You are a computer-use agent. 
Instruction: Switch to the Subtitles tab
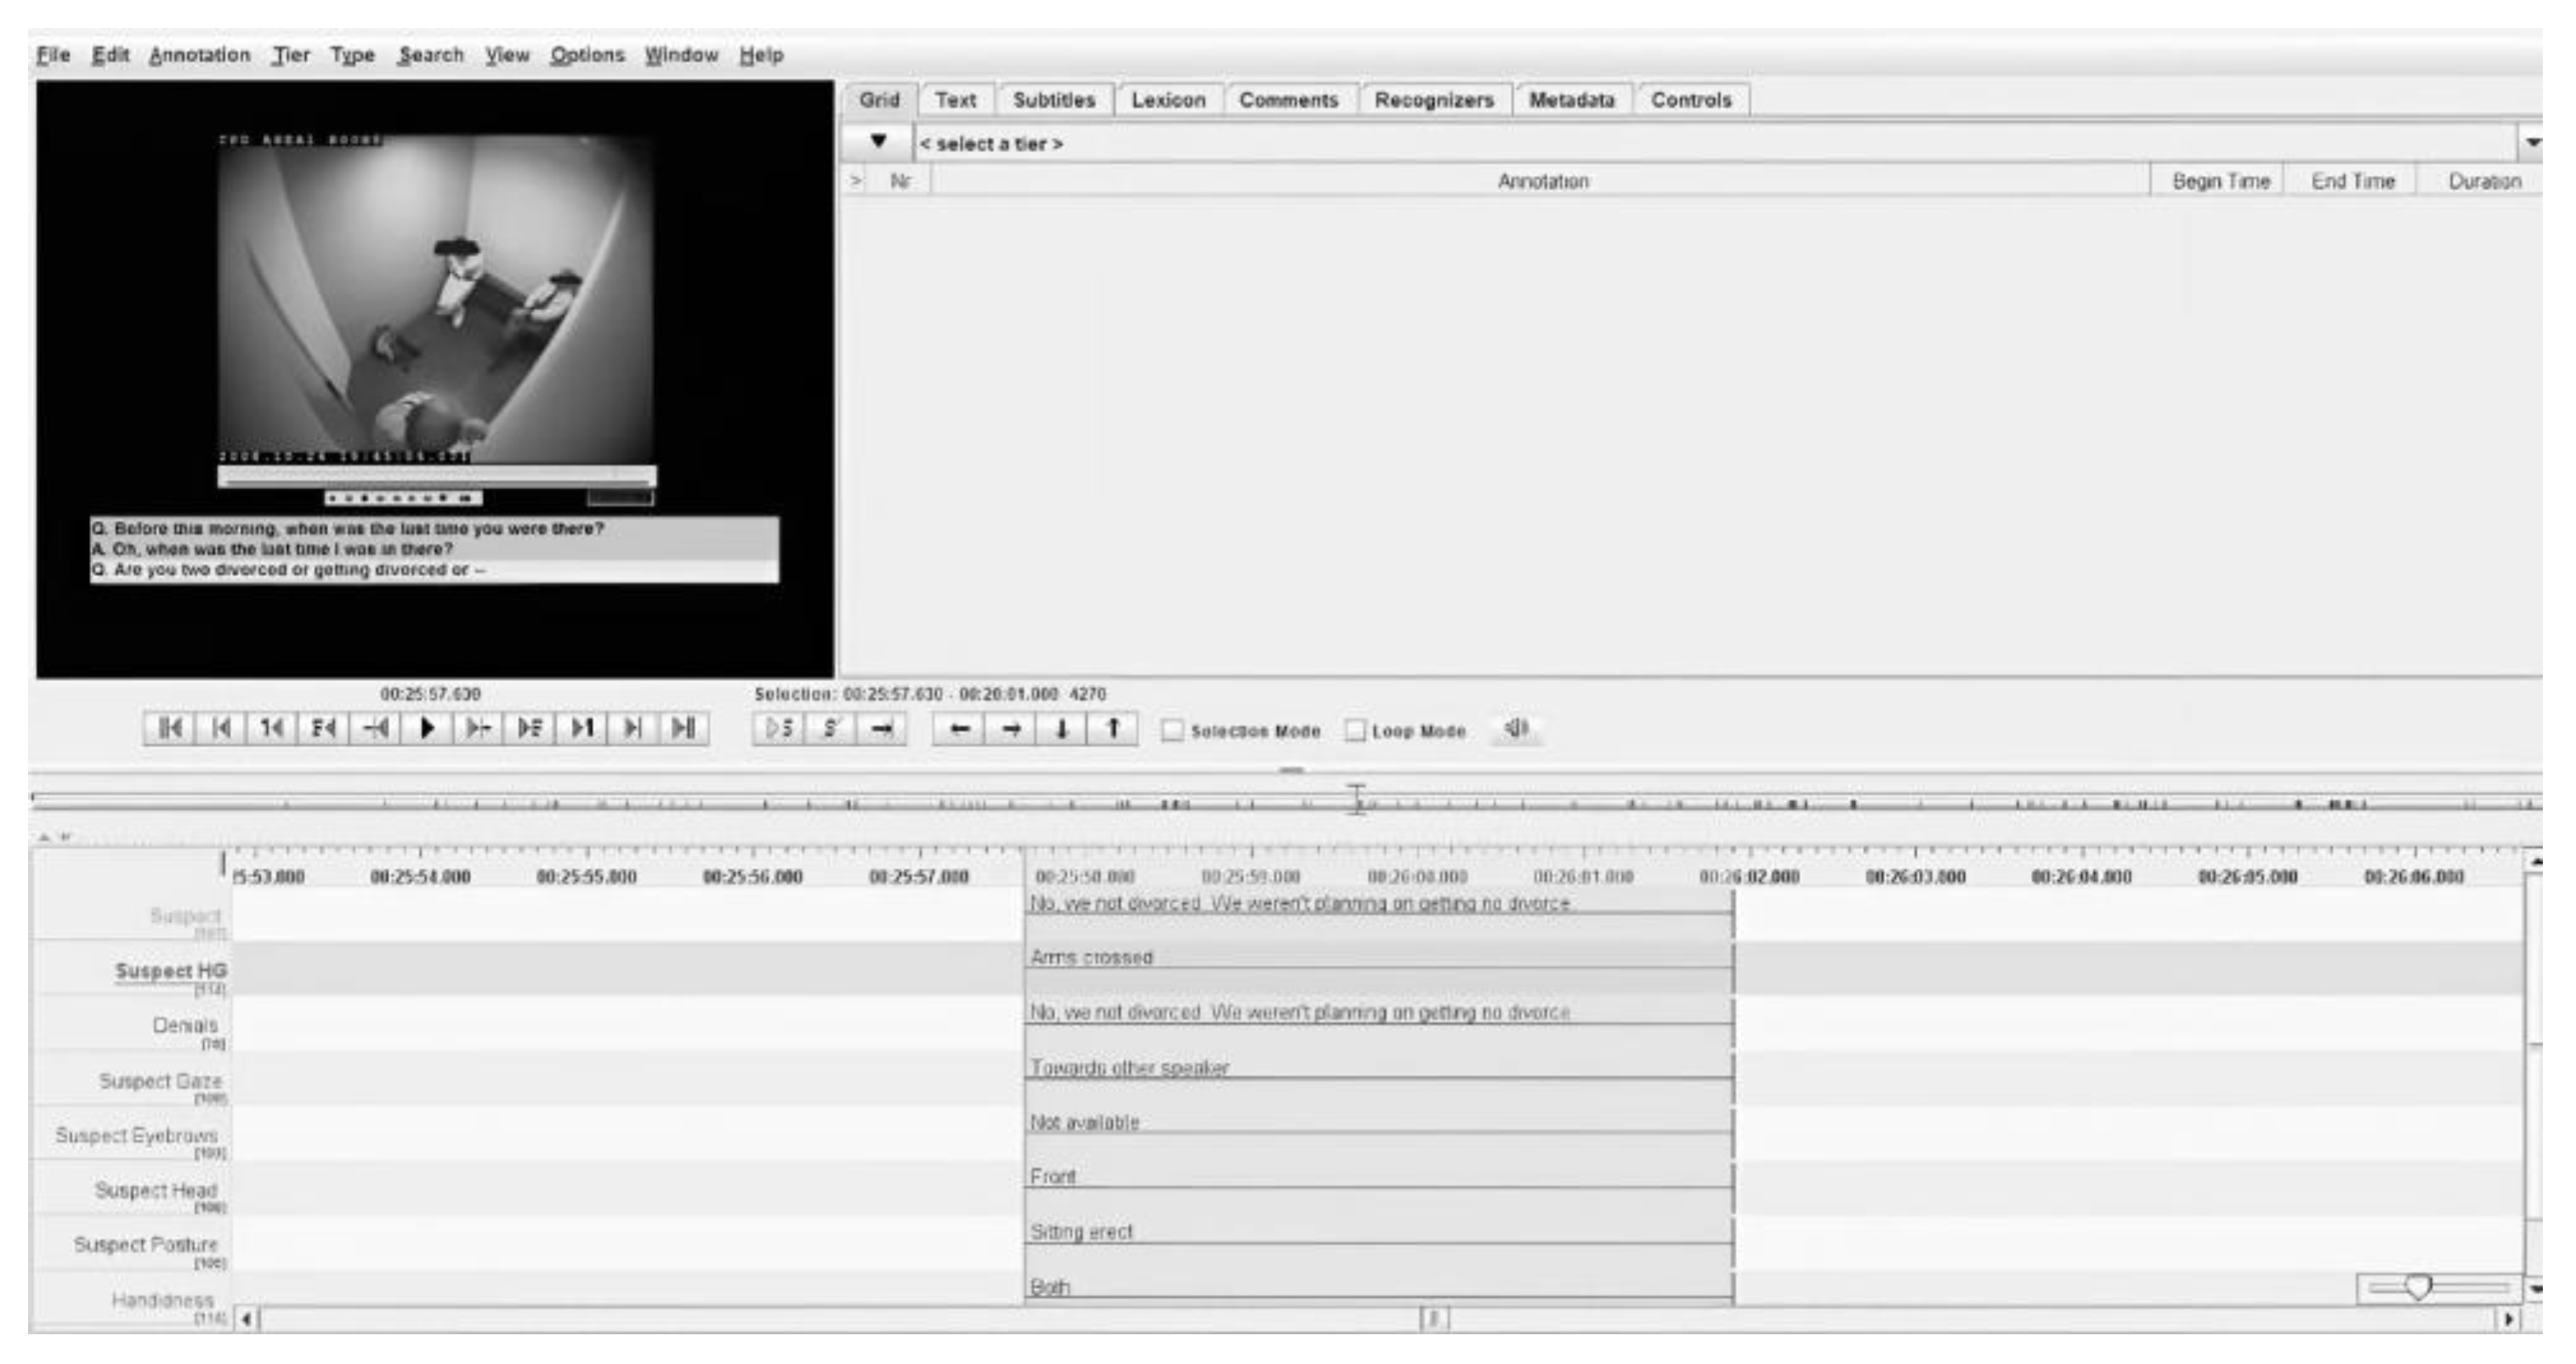(1053, 100)
